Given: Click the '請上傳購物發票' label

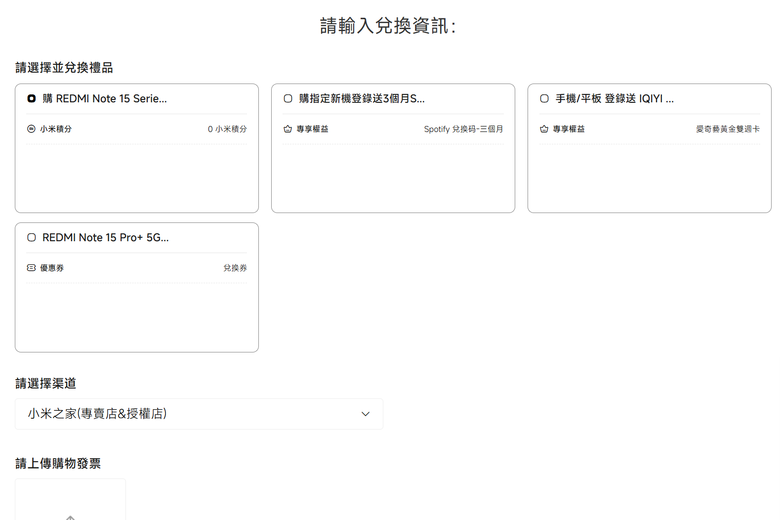Looking at the screenshot, I should (58, 464).
